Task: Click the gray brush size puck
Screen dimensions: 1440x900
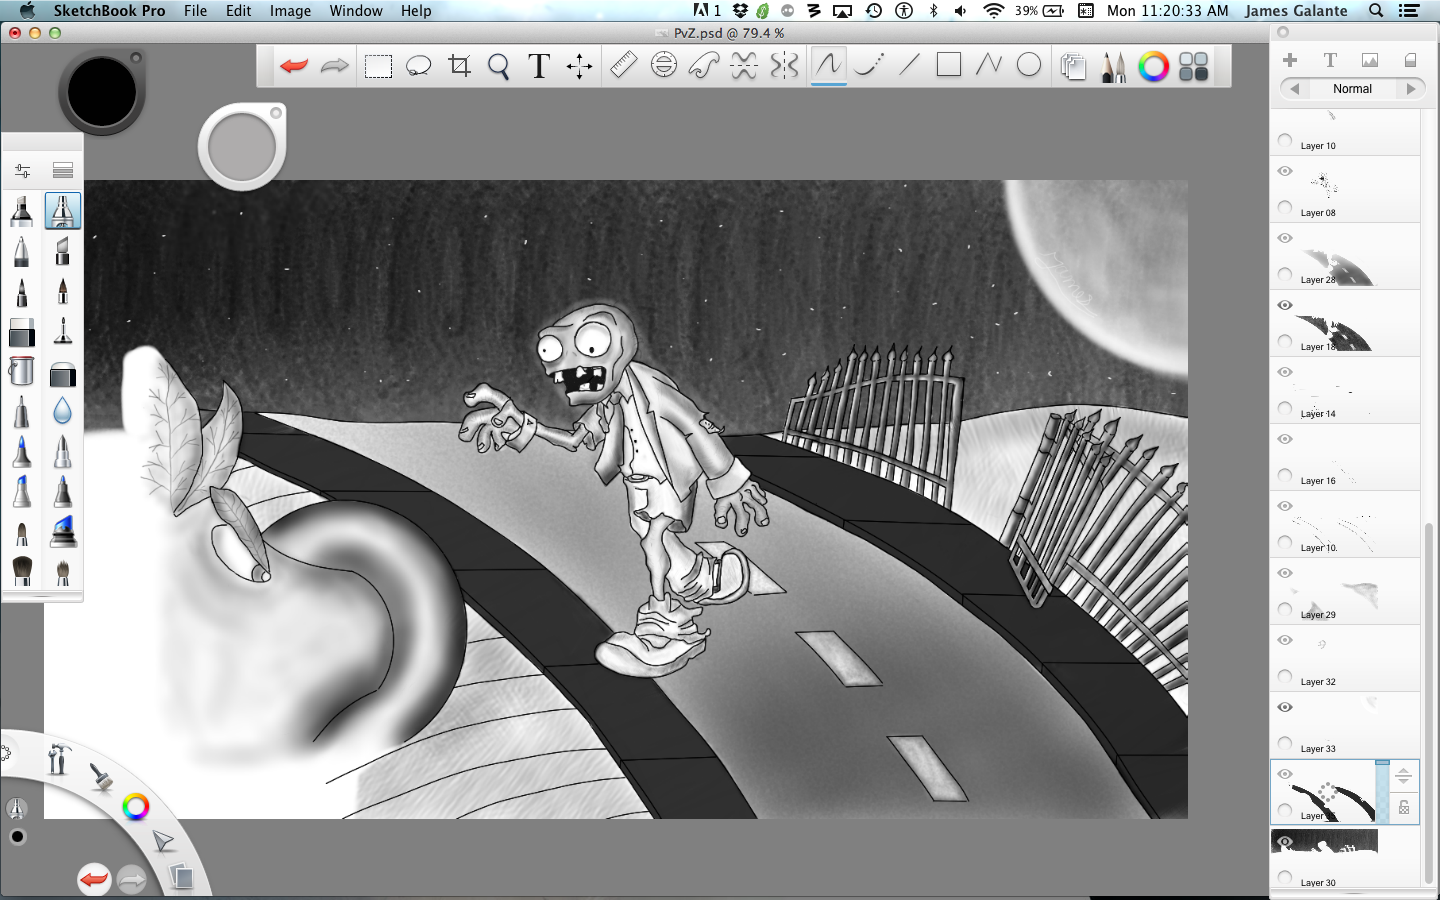Action: point(242,147)
